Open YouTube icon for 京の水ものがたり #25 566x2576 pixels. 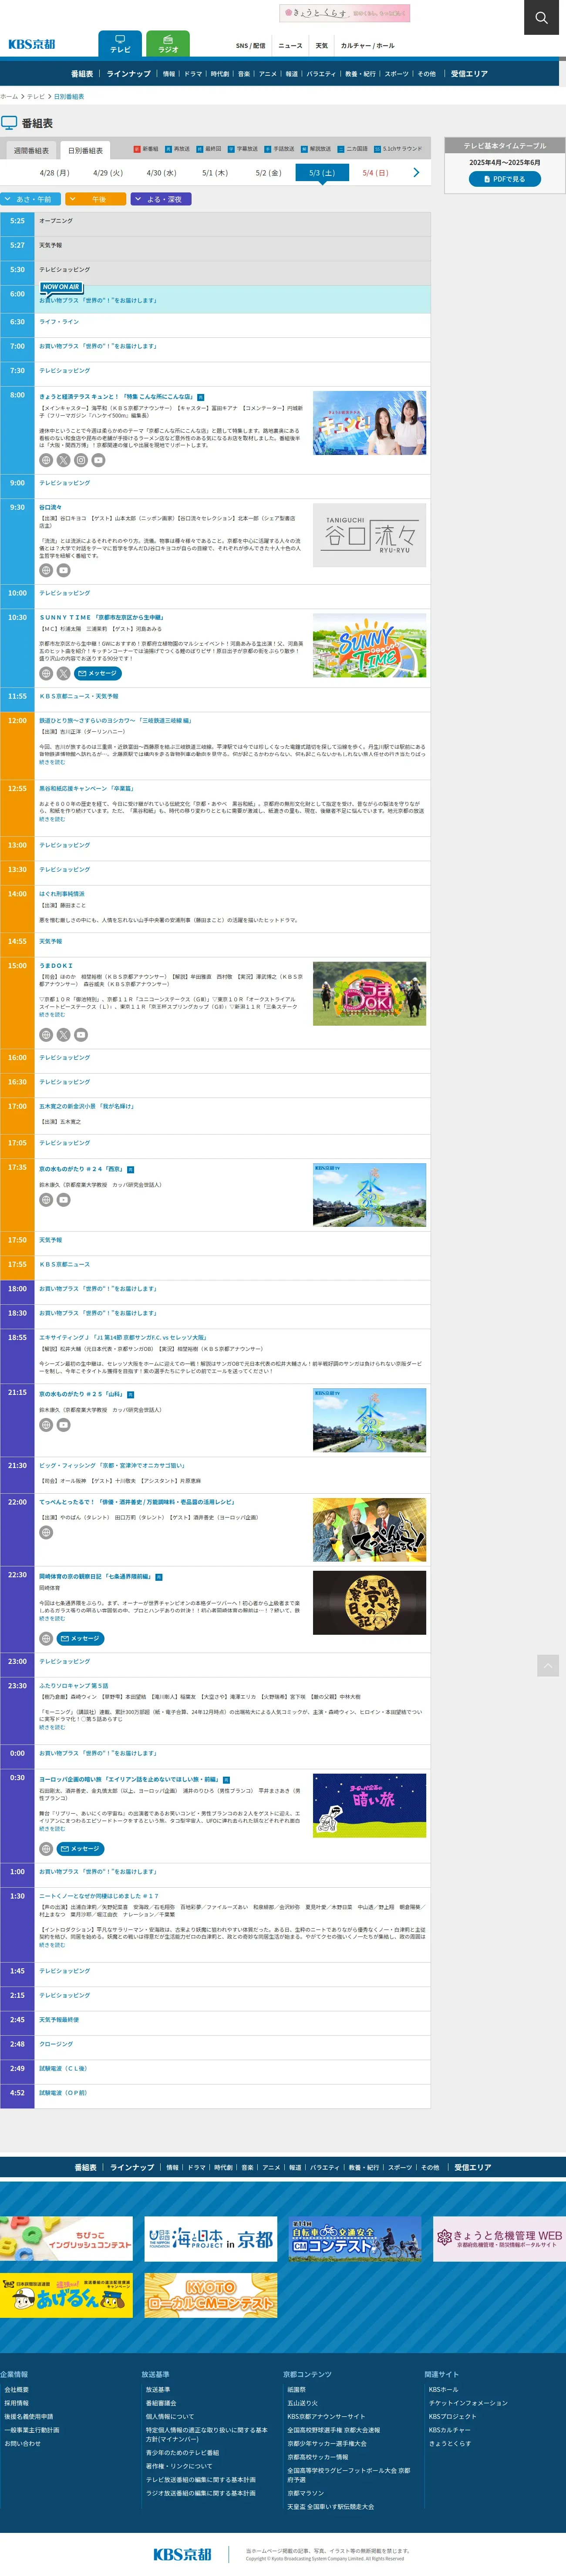coord(63,1425)
